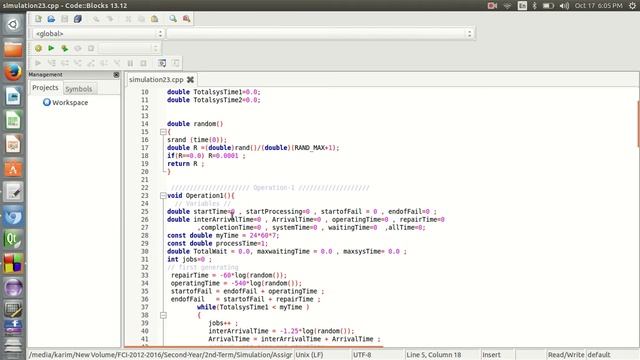Click the Save file toolbar icon
640x360 pixels.
click(x=64, y=19)
